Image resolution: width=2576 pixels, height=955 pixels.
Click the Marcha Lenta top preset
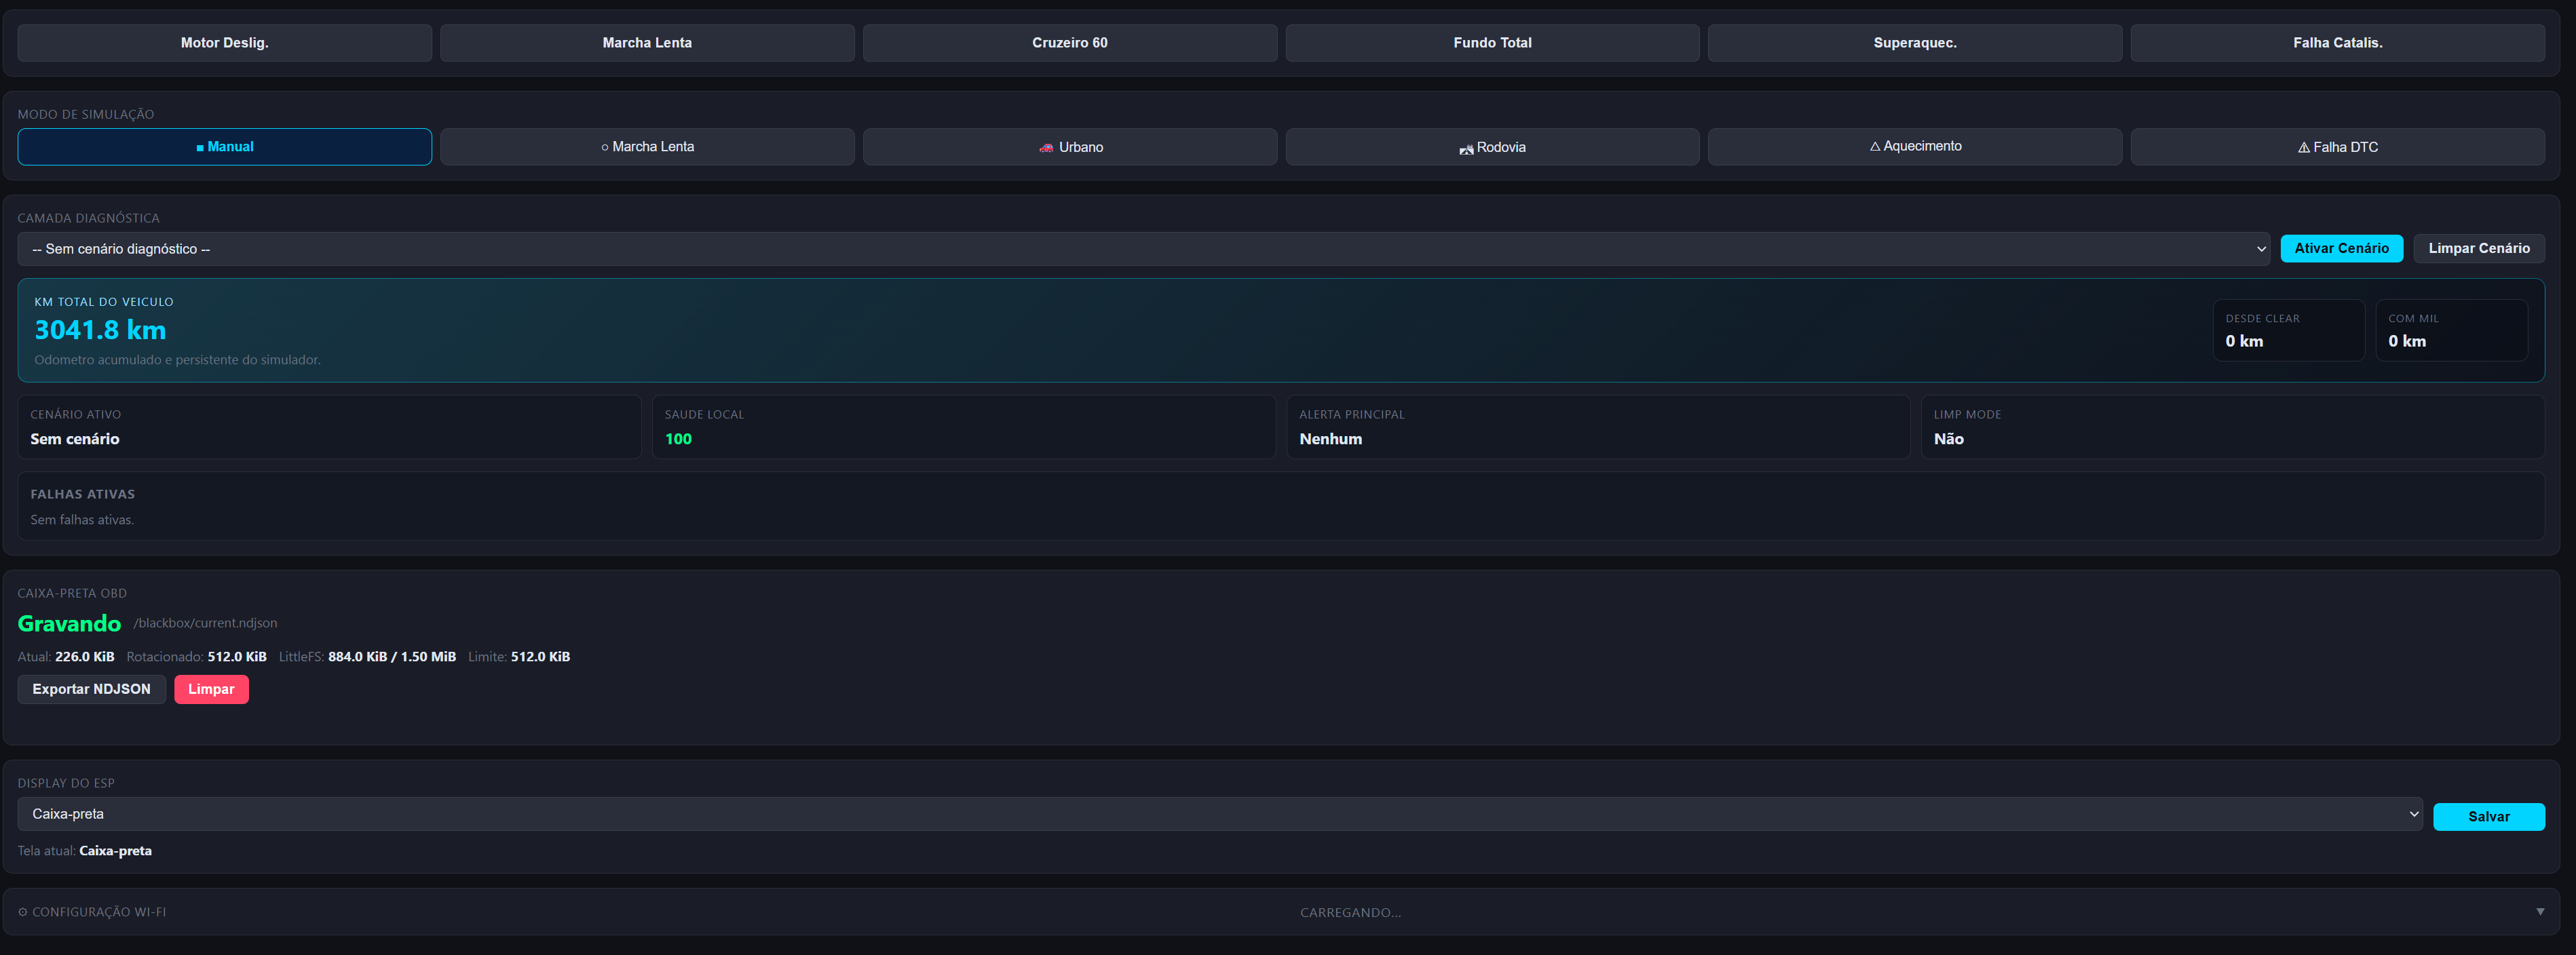647,43
